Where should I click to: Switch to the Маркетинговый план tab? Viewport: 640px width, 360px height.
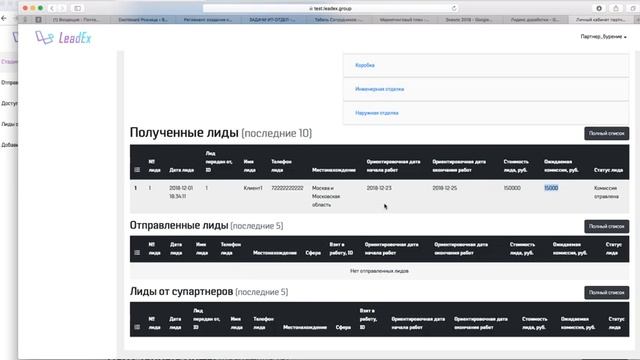[403, 19]
